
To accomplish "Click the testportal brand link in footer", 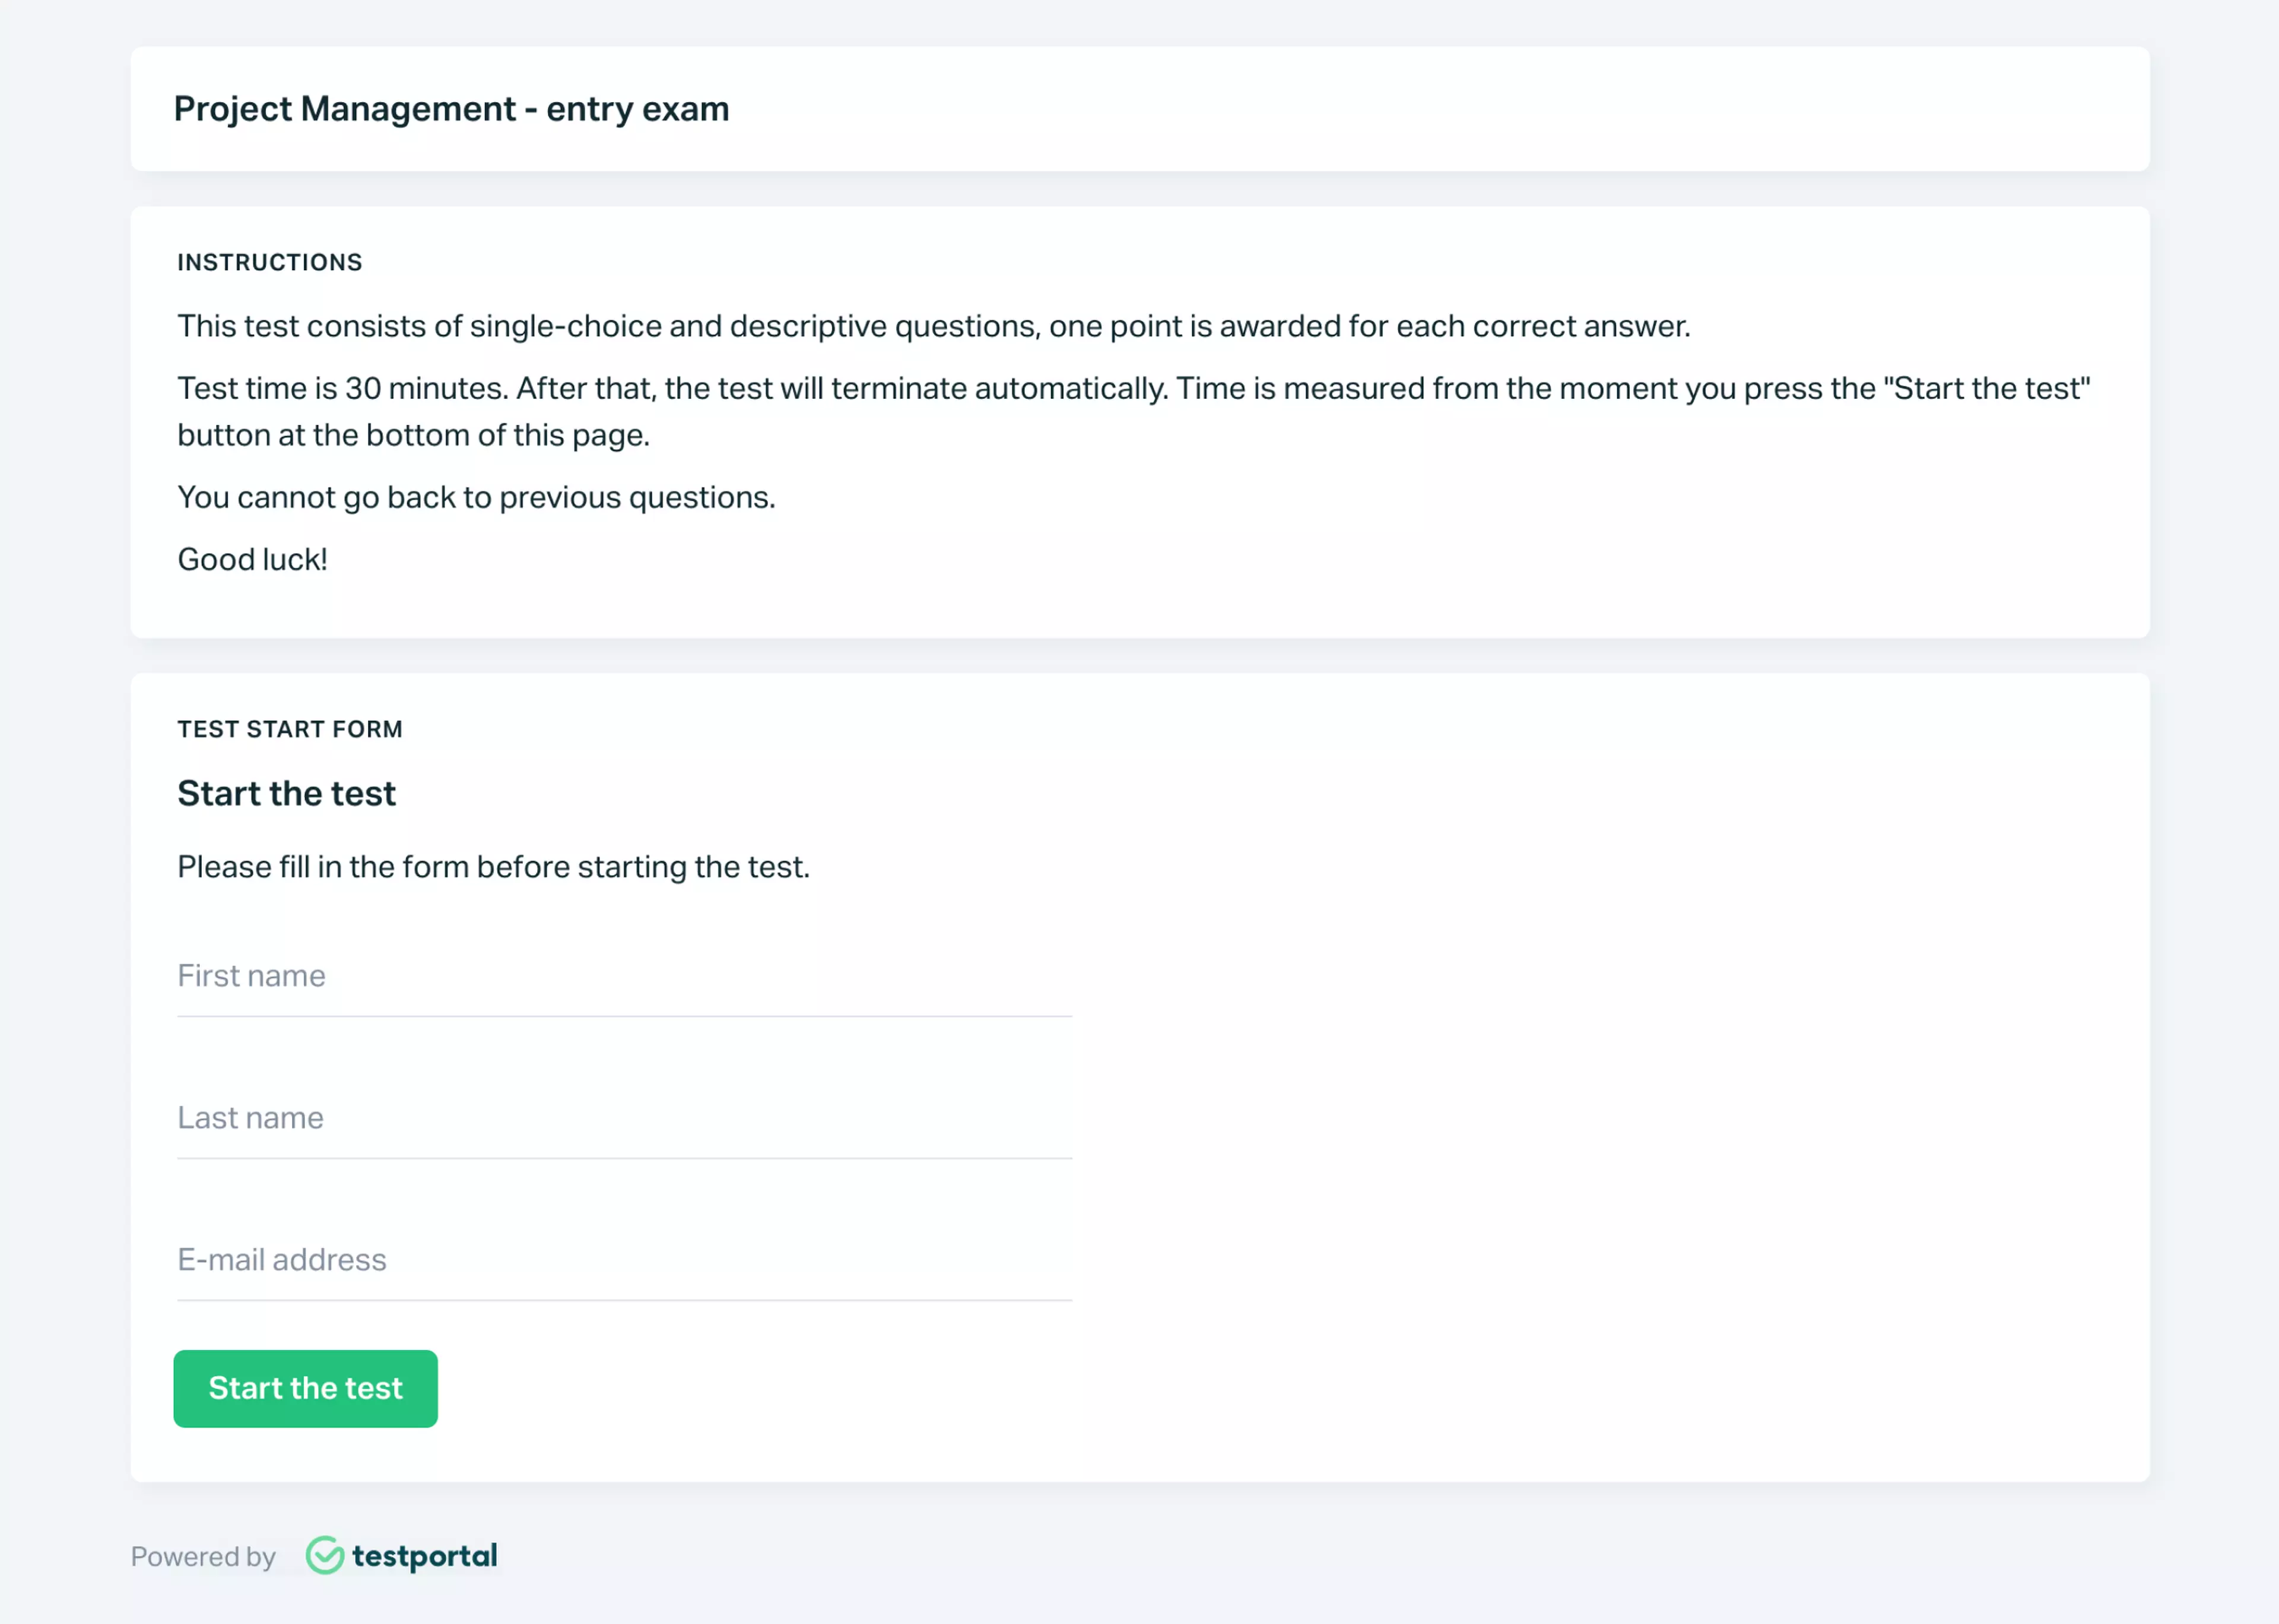I will [423, 1556].
